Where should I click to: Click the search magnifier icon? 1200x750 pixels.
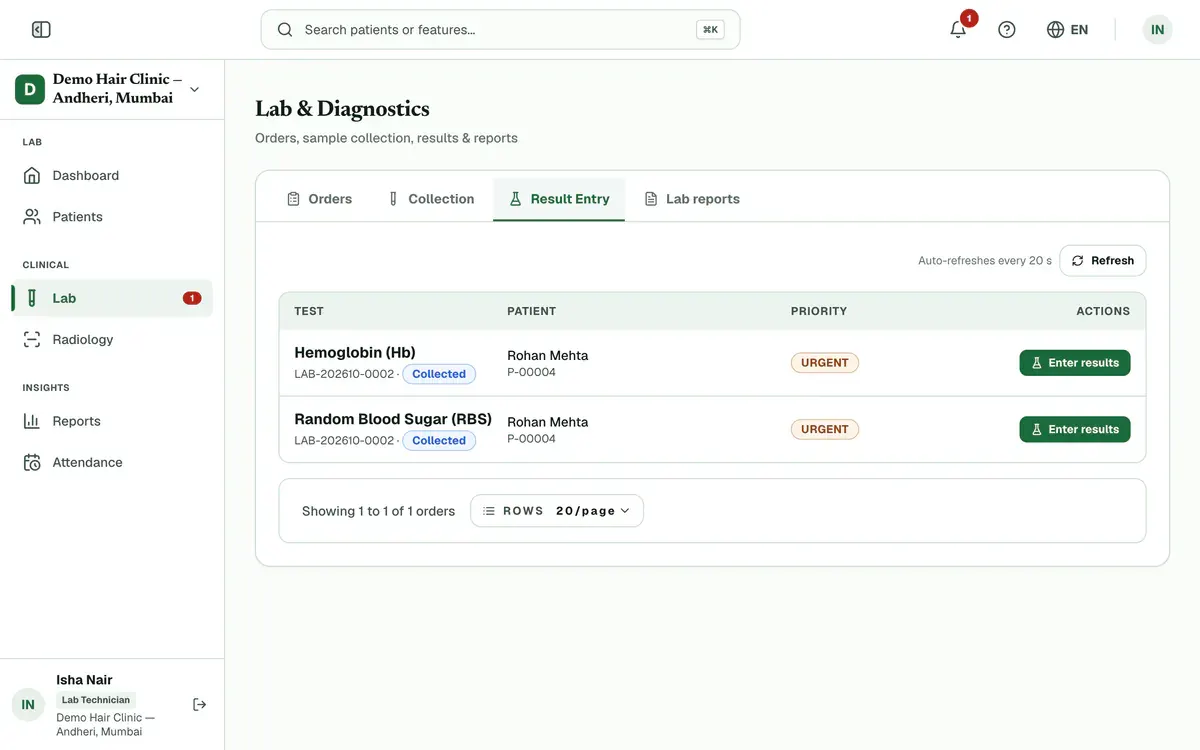[285, 30]
